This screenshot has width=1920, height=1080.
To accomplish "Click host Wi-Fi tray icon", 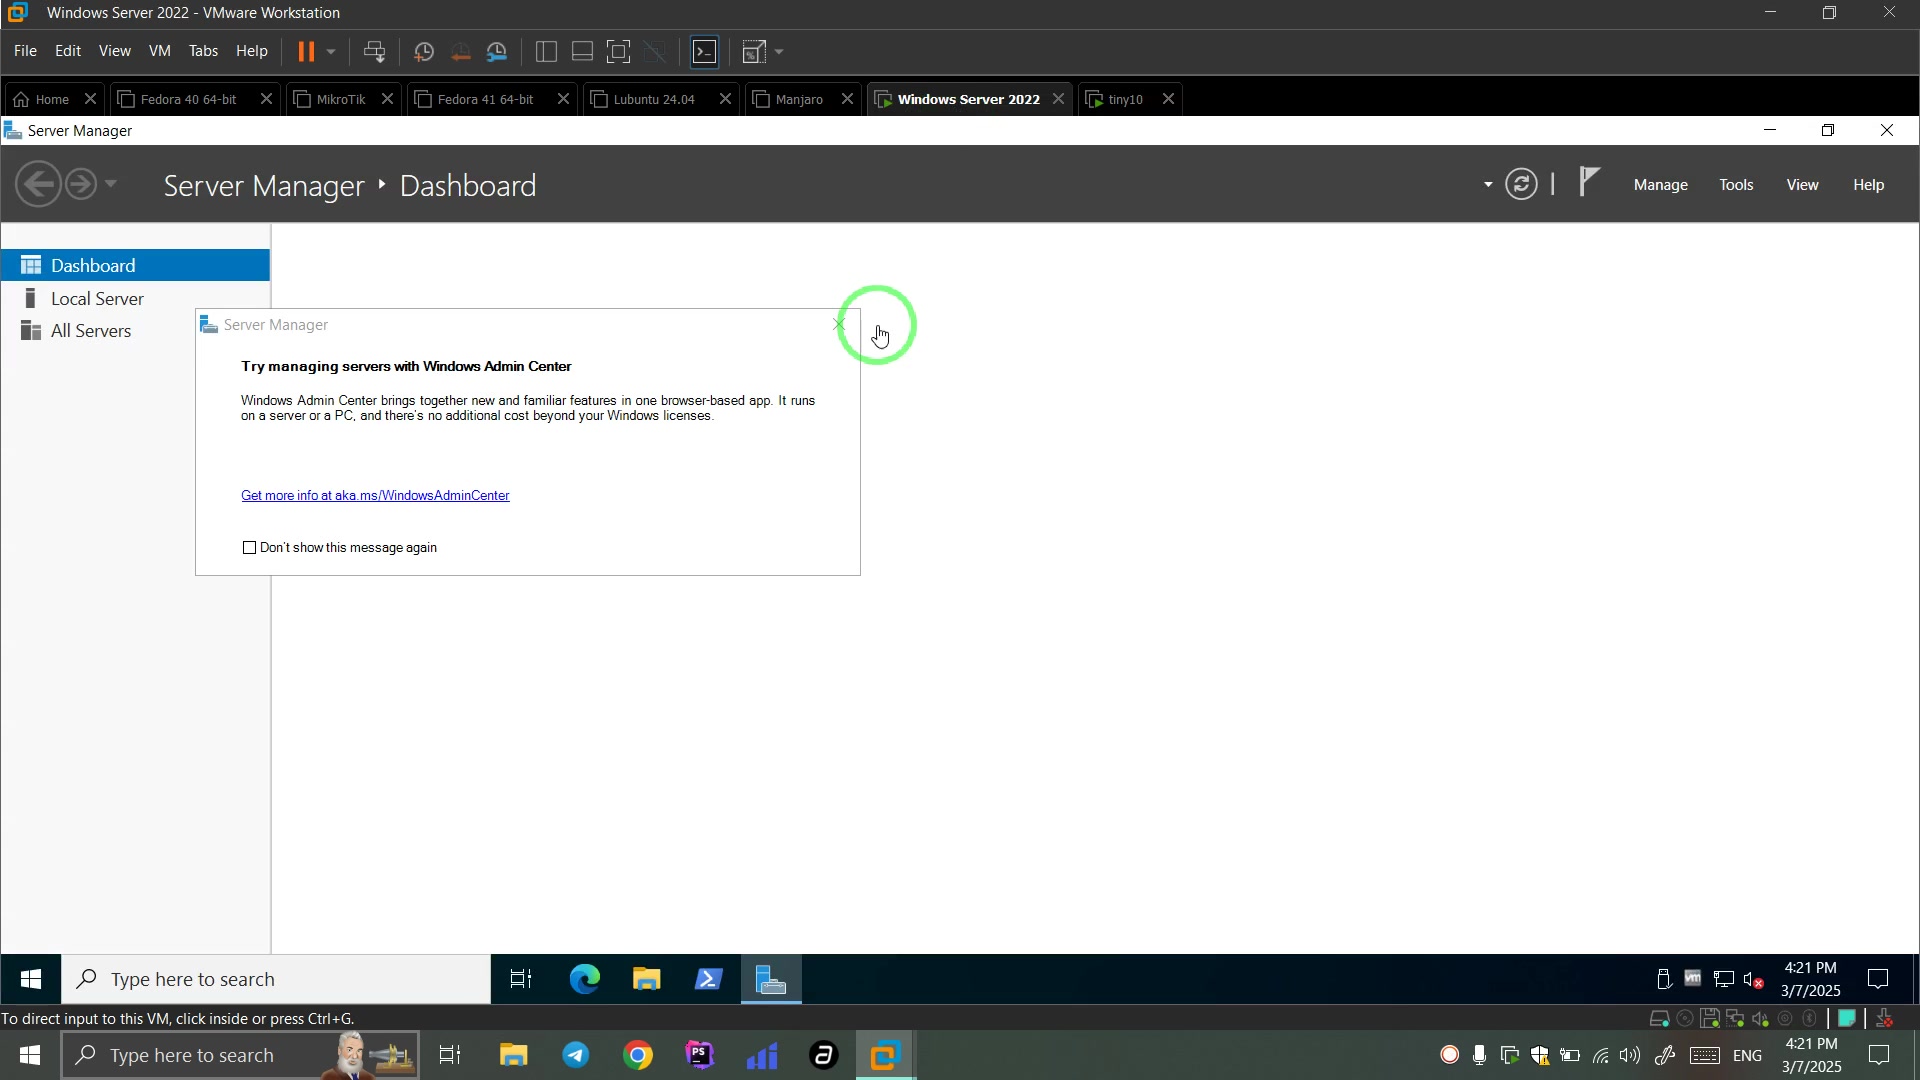I will click(1600, 1056).
